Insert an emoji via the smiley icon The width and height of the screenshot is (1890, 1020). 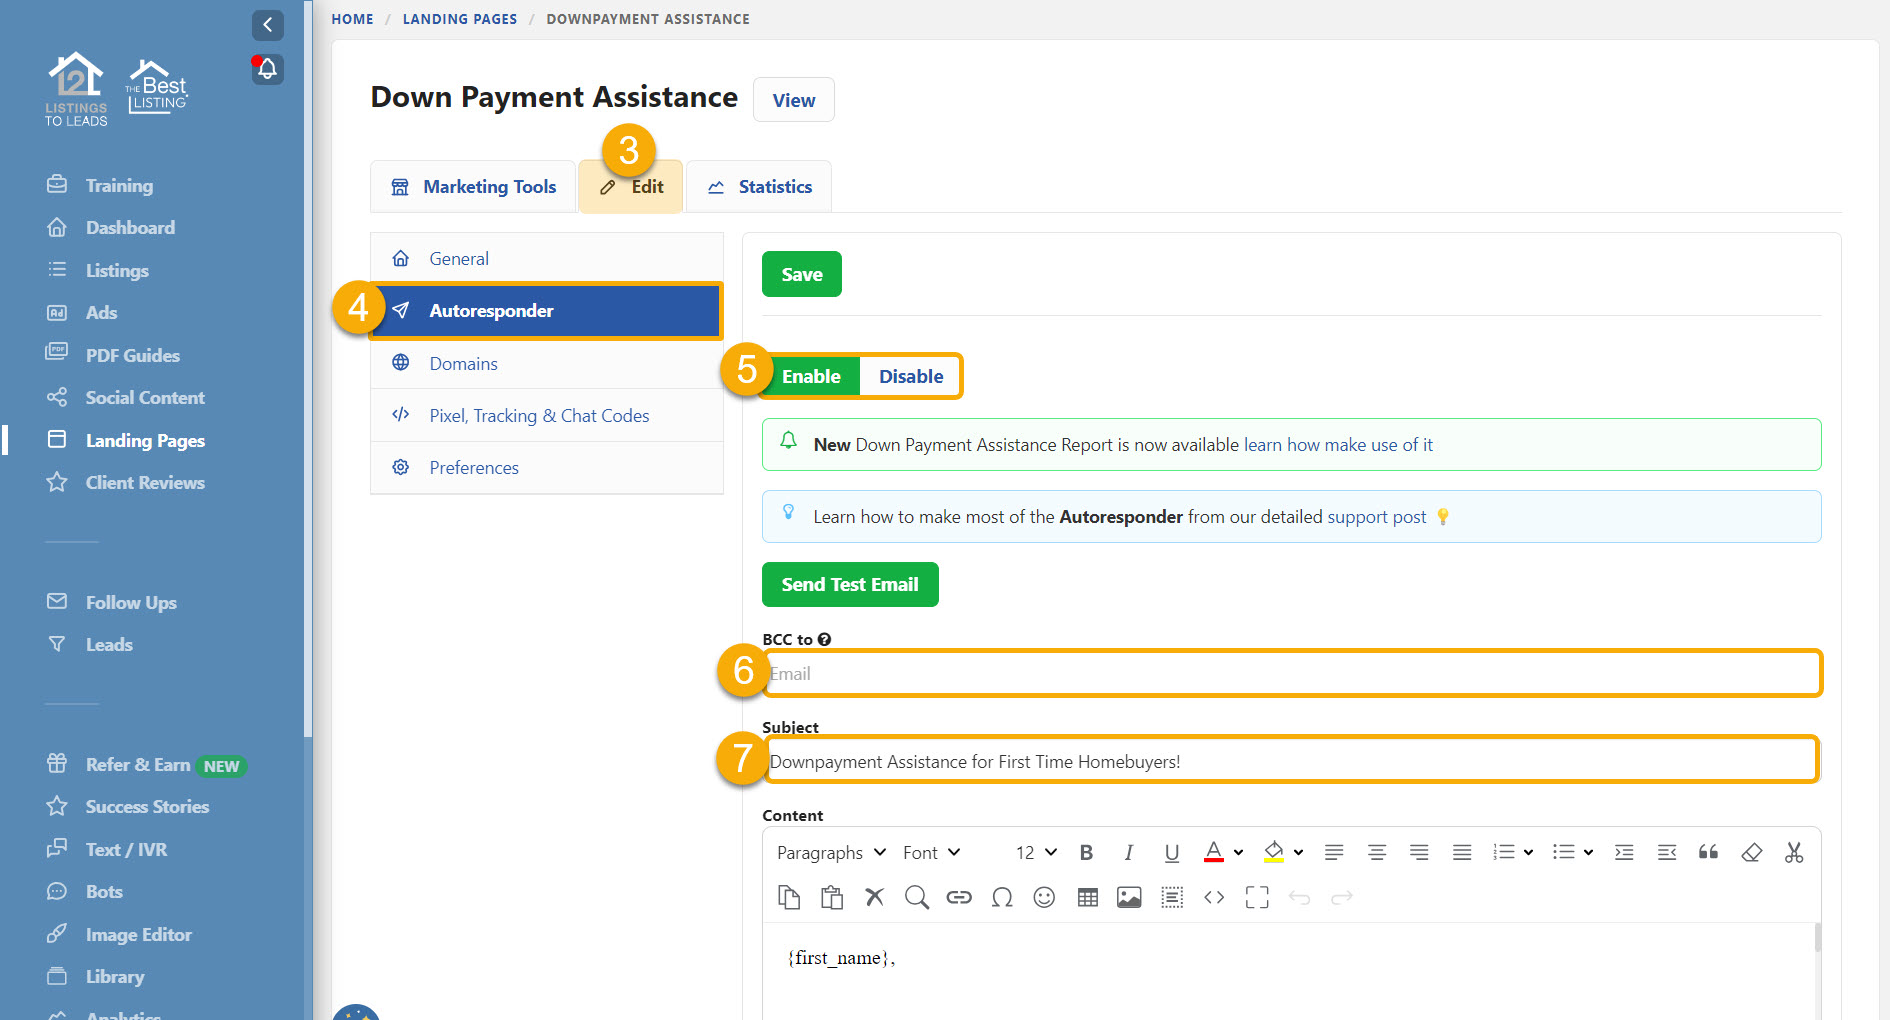1044,897
